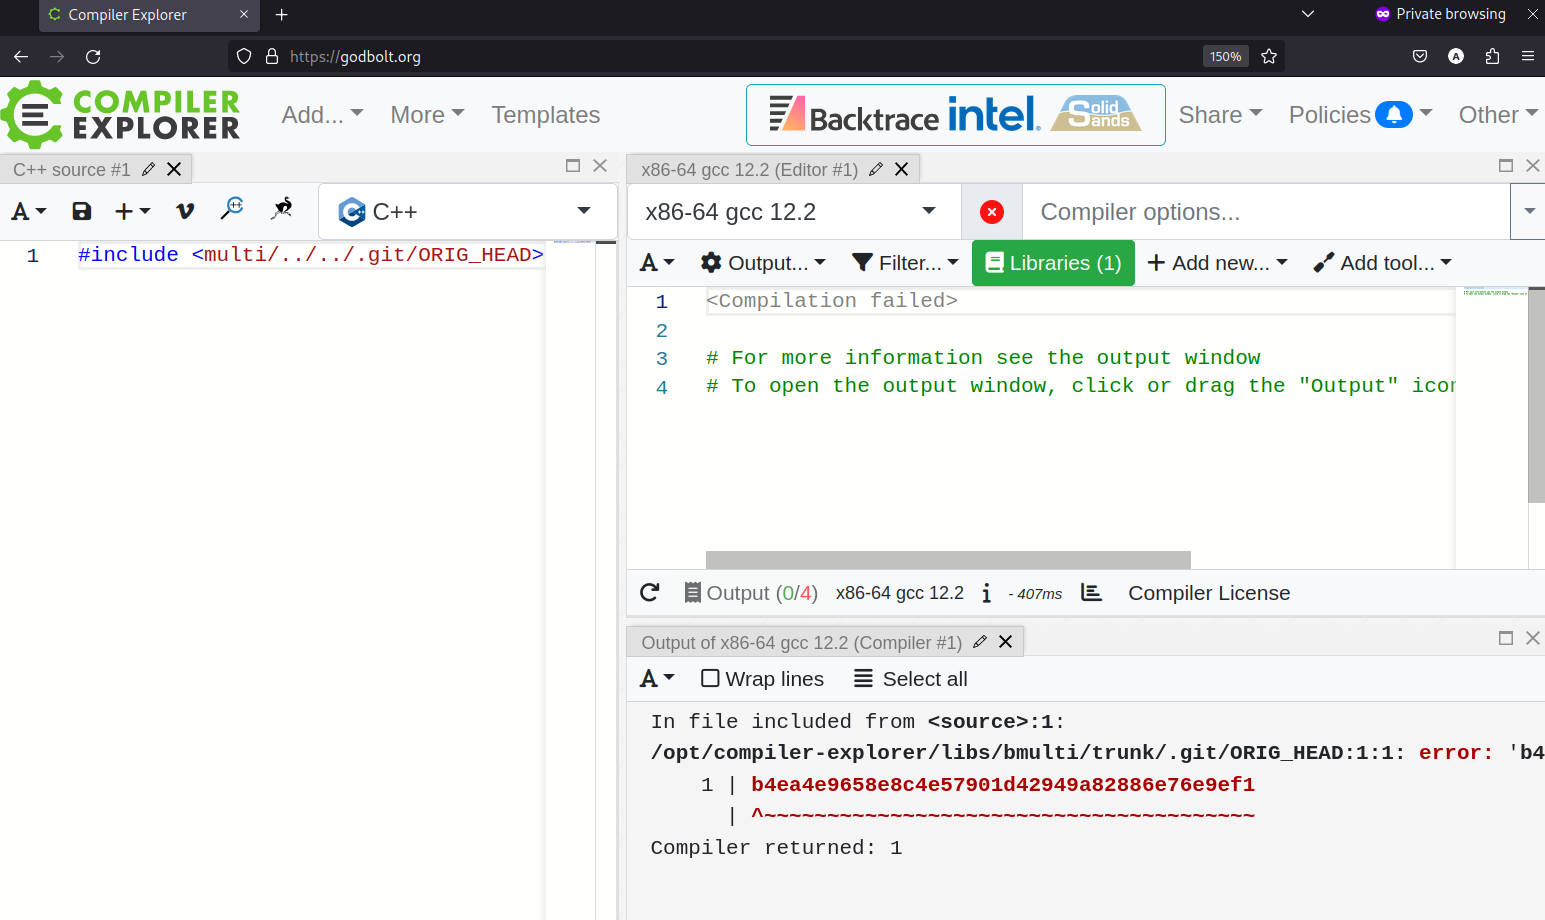Expand the Output... options dropdown
Viewport: 1545px width, 920px height.
[x=763, y=262]
